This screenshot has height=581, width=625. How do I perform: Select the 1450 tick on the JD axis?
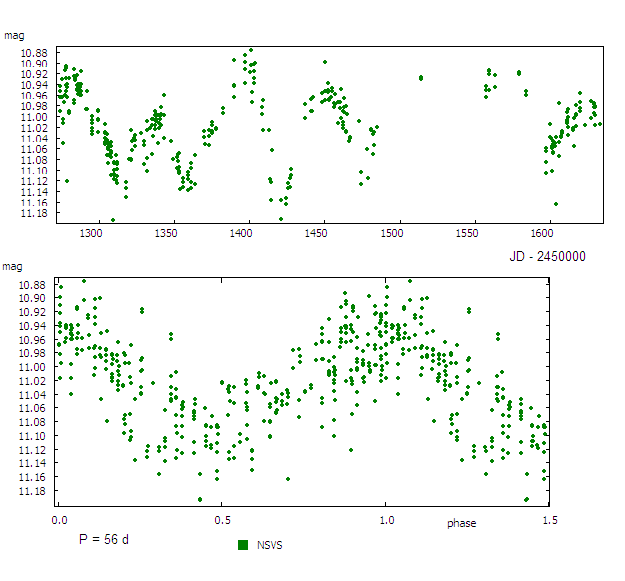coord(317,234)
